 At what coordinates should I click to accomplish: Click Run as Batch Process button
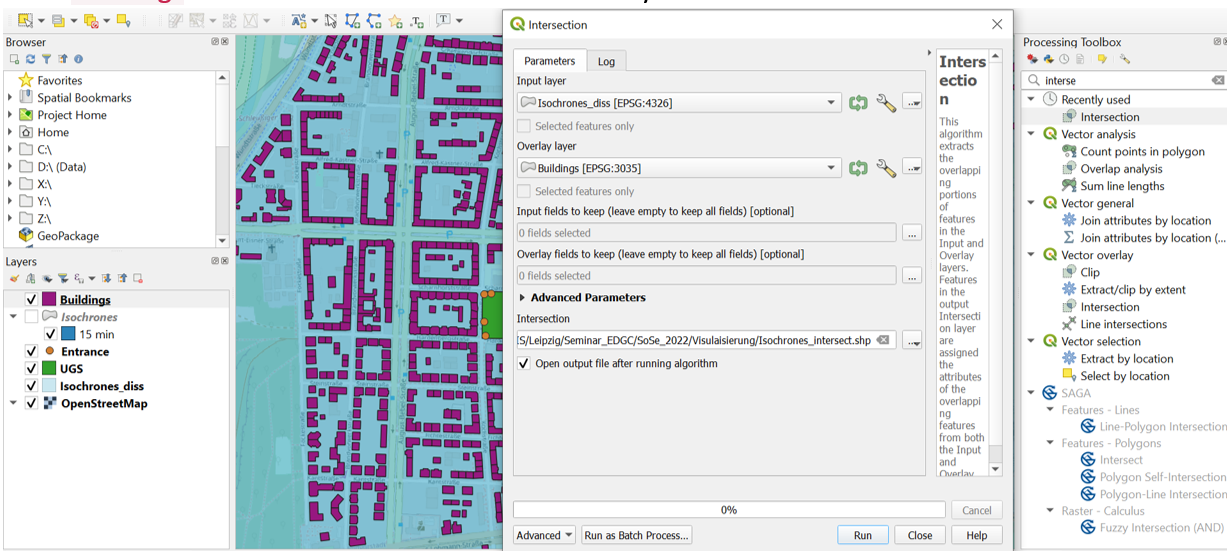[x=636, y=535]
